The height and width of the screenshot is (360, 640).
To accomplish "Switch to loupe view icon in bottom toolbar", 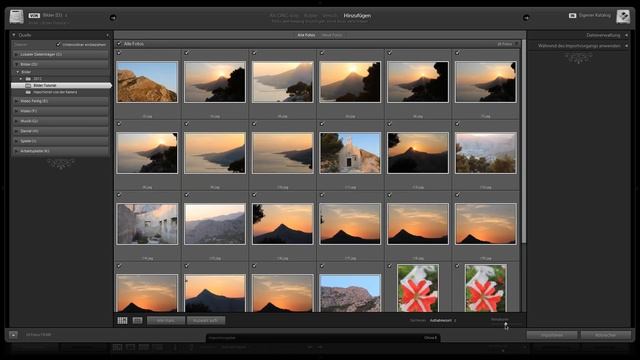I will [x=137, y=321].
